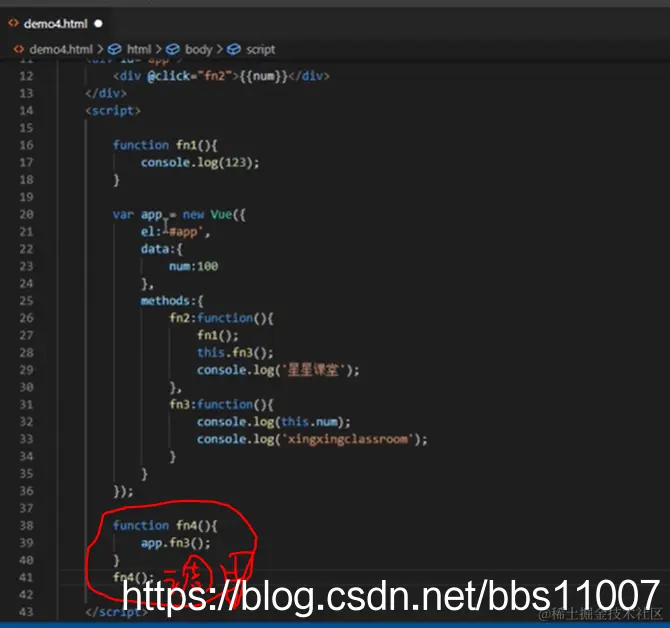Click 'this.fn3();' on line 28
This screenshot has width=670, height=628.
[x=235, y=353]
